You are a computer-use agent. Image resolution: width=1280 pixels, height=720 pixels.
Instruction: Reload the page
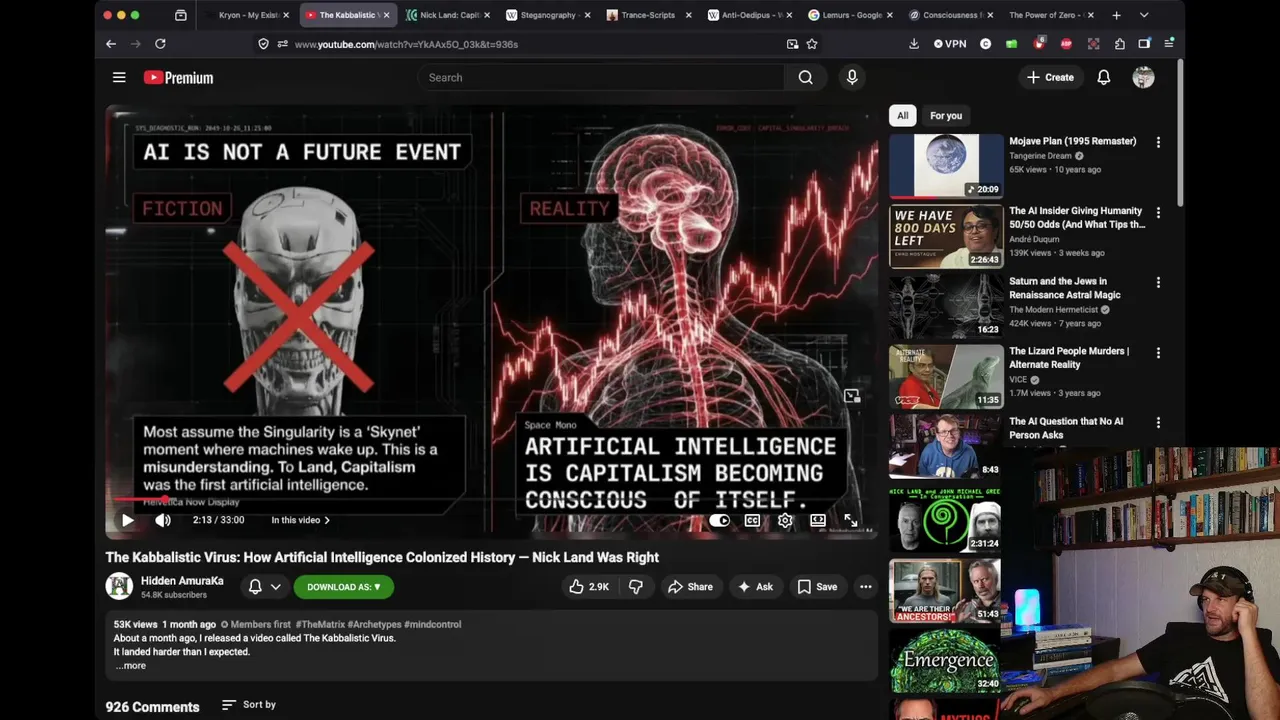pos(160,44)
